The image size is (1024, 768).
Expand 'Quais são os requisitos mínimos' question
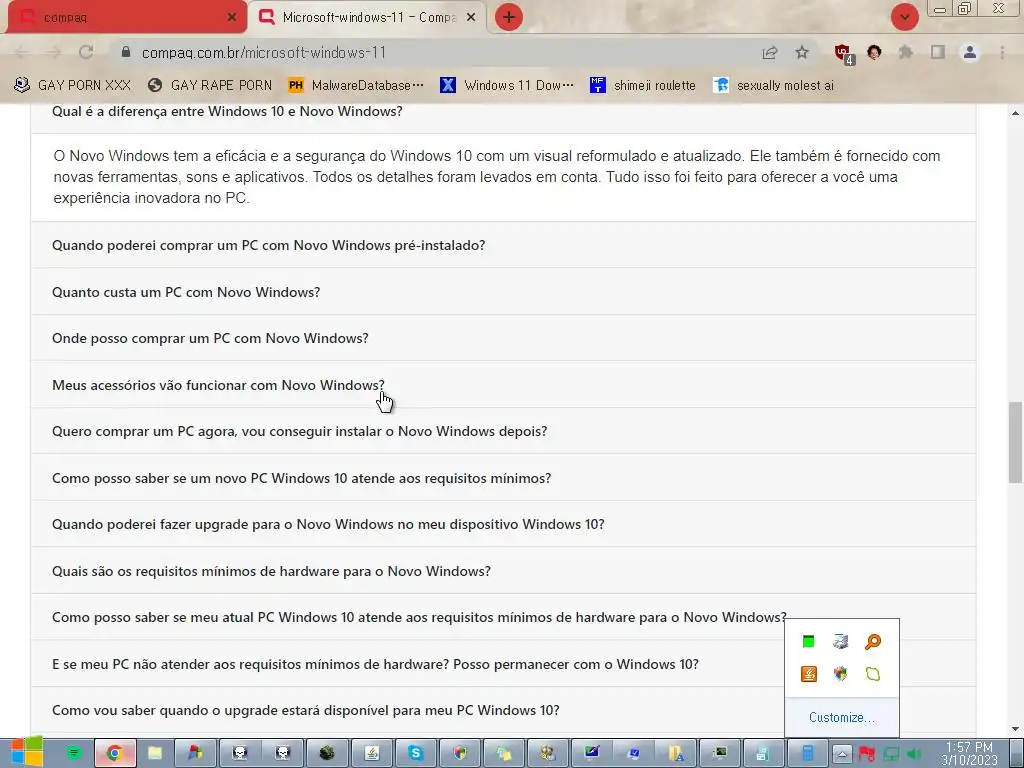point(504,571)
